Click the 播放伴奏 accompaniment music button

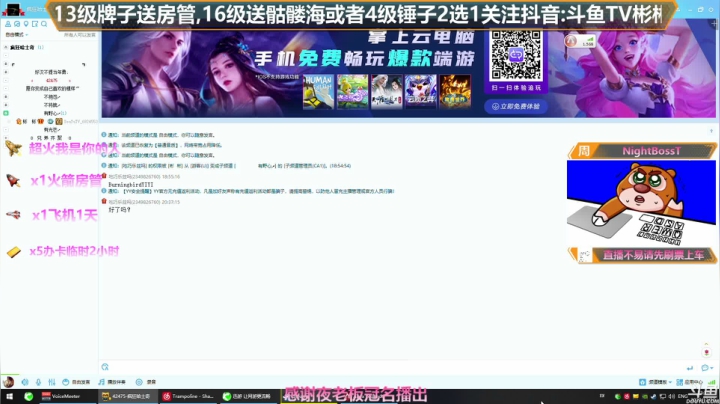[112, 382]
